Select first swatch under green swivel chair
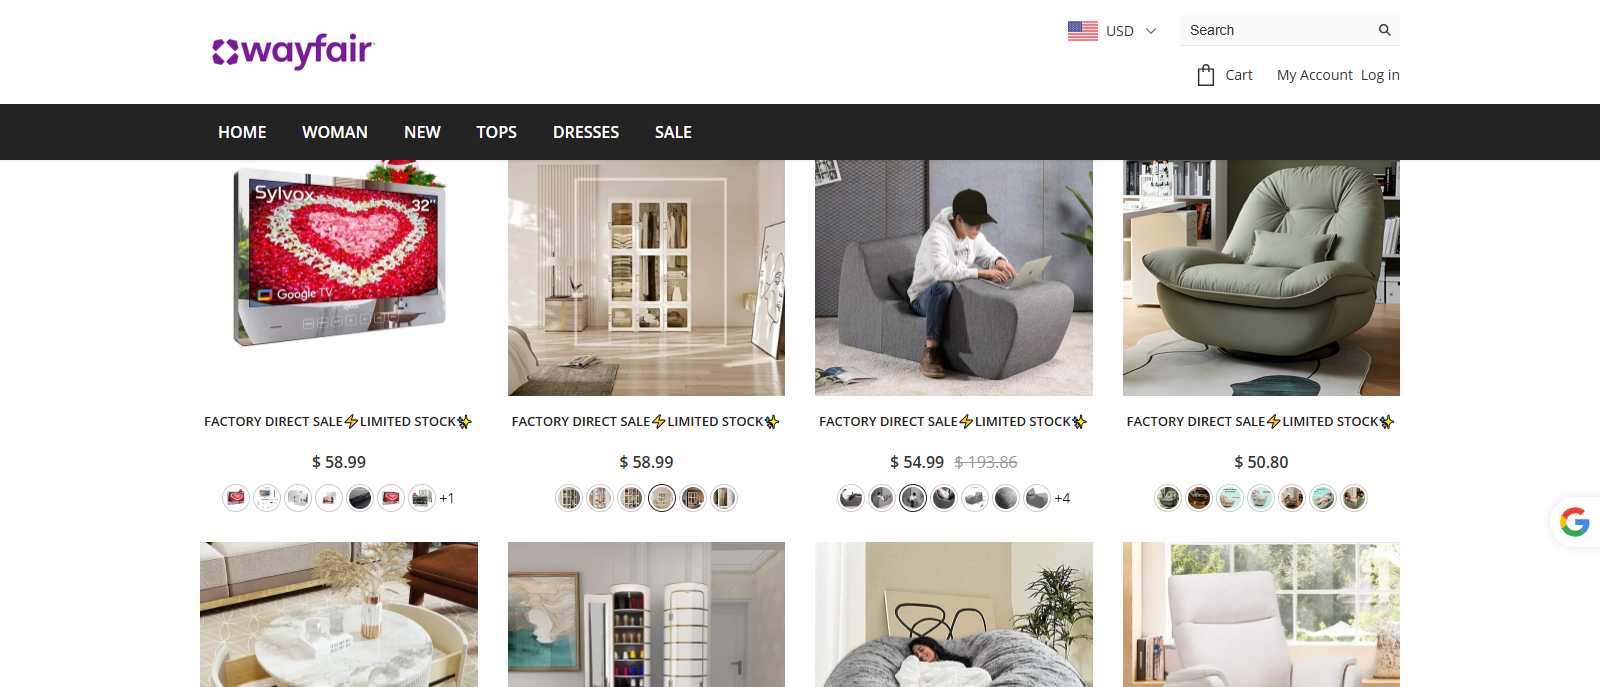Screen dimensions: 1600x687 1168,498
